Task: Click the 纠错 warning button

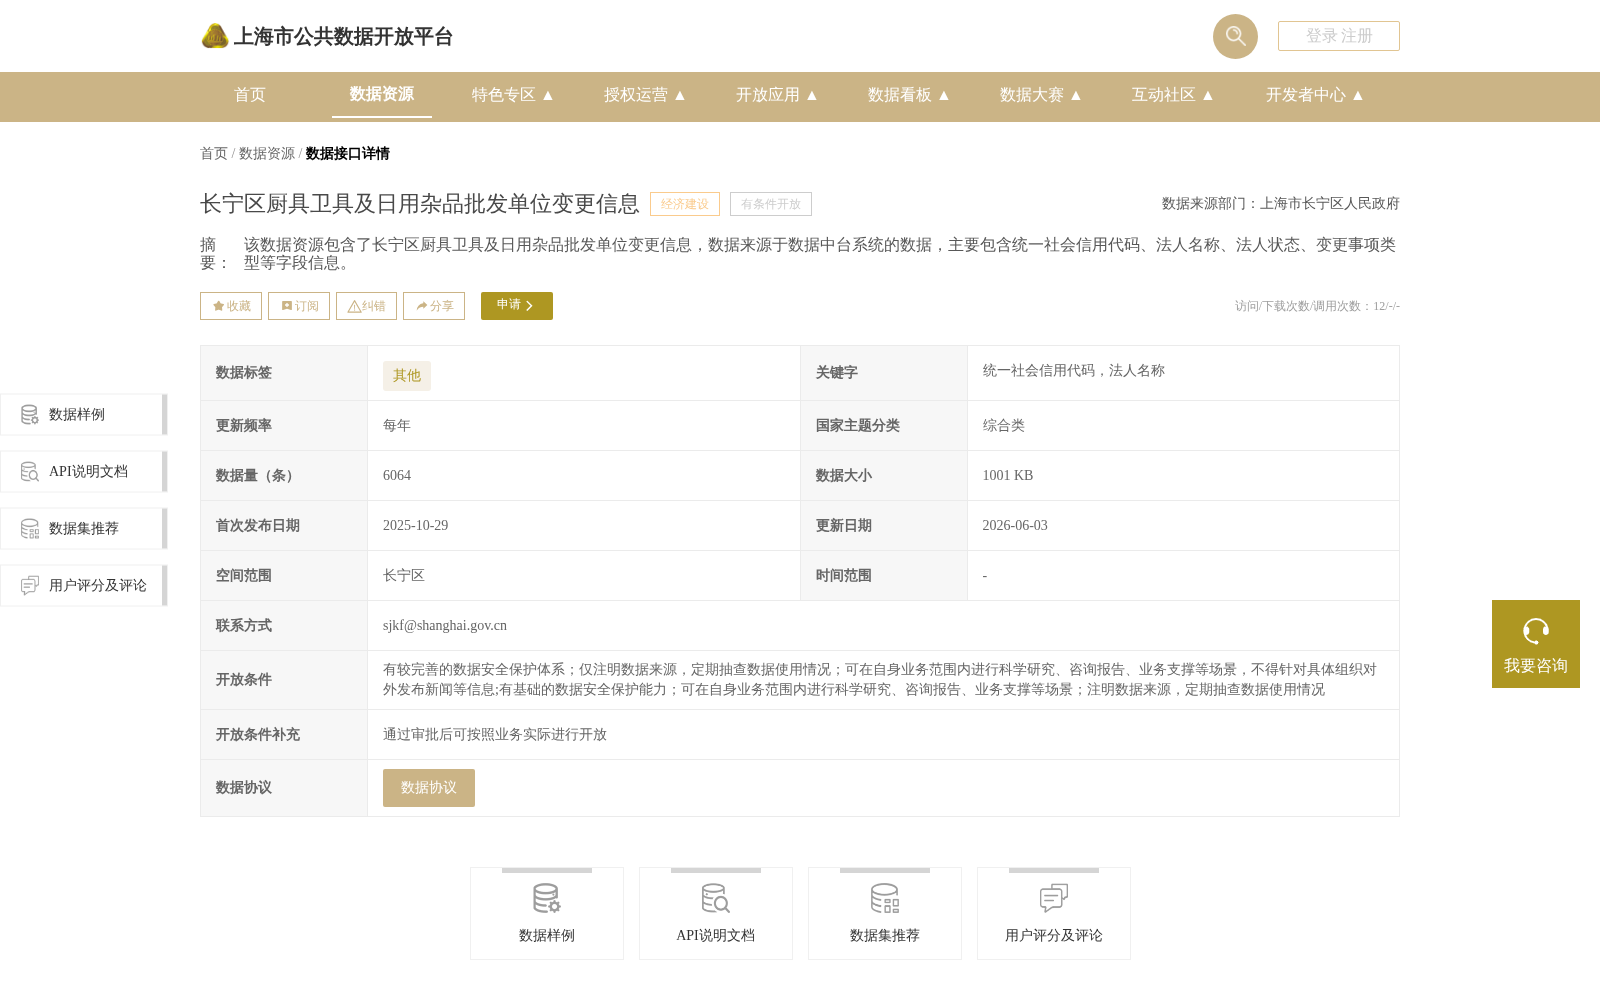Action: 366,306
